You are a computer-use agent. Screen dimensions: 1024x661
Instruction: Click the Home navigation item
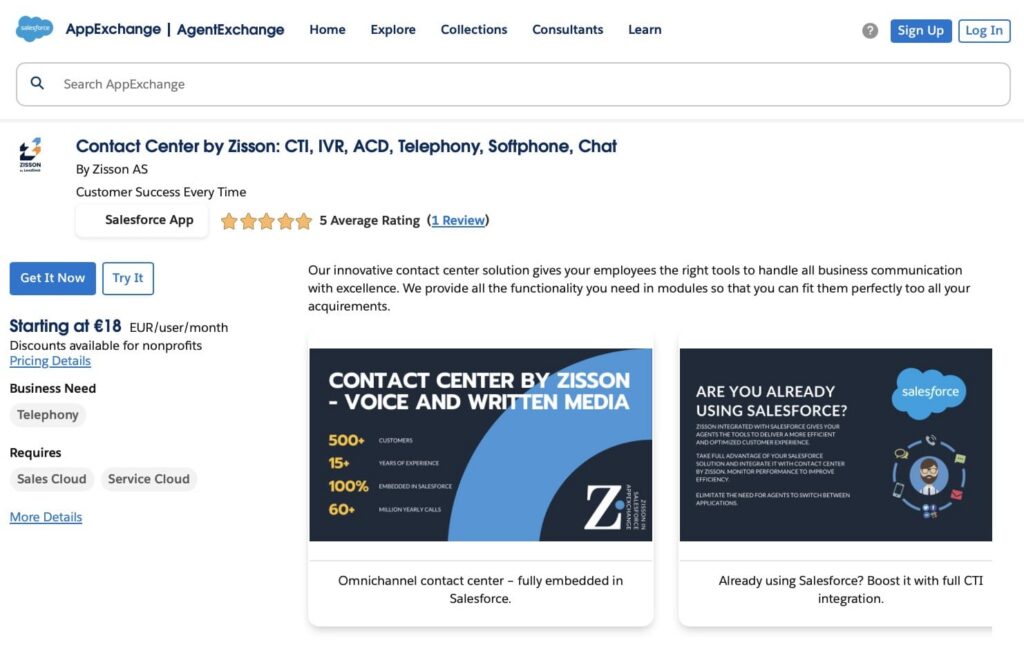pos(327,30)
